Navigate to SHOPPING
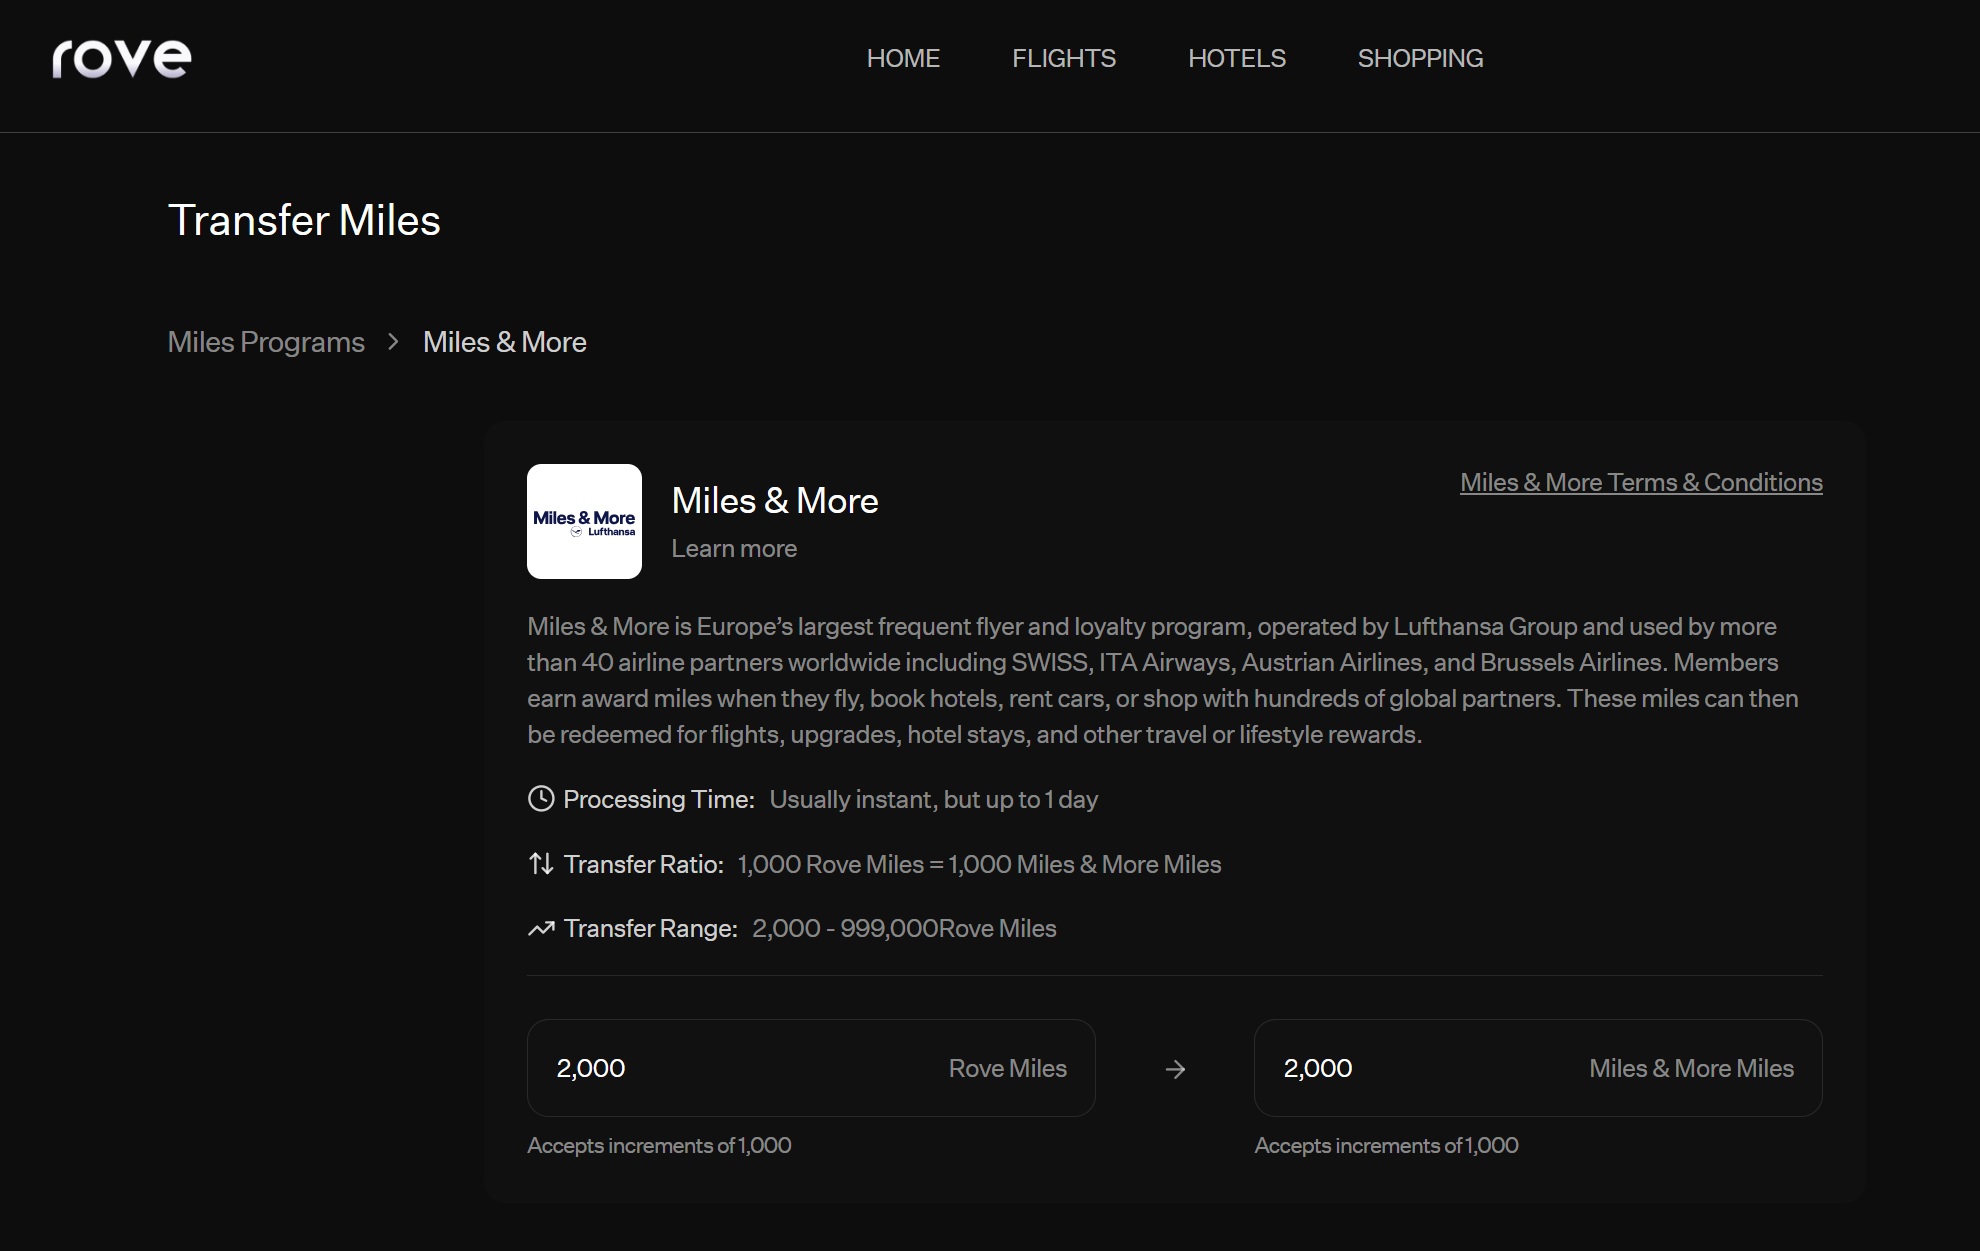Viewport: 1980px width, 1251px height. tap(1420, 59)
